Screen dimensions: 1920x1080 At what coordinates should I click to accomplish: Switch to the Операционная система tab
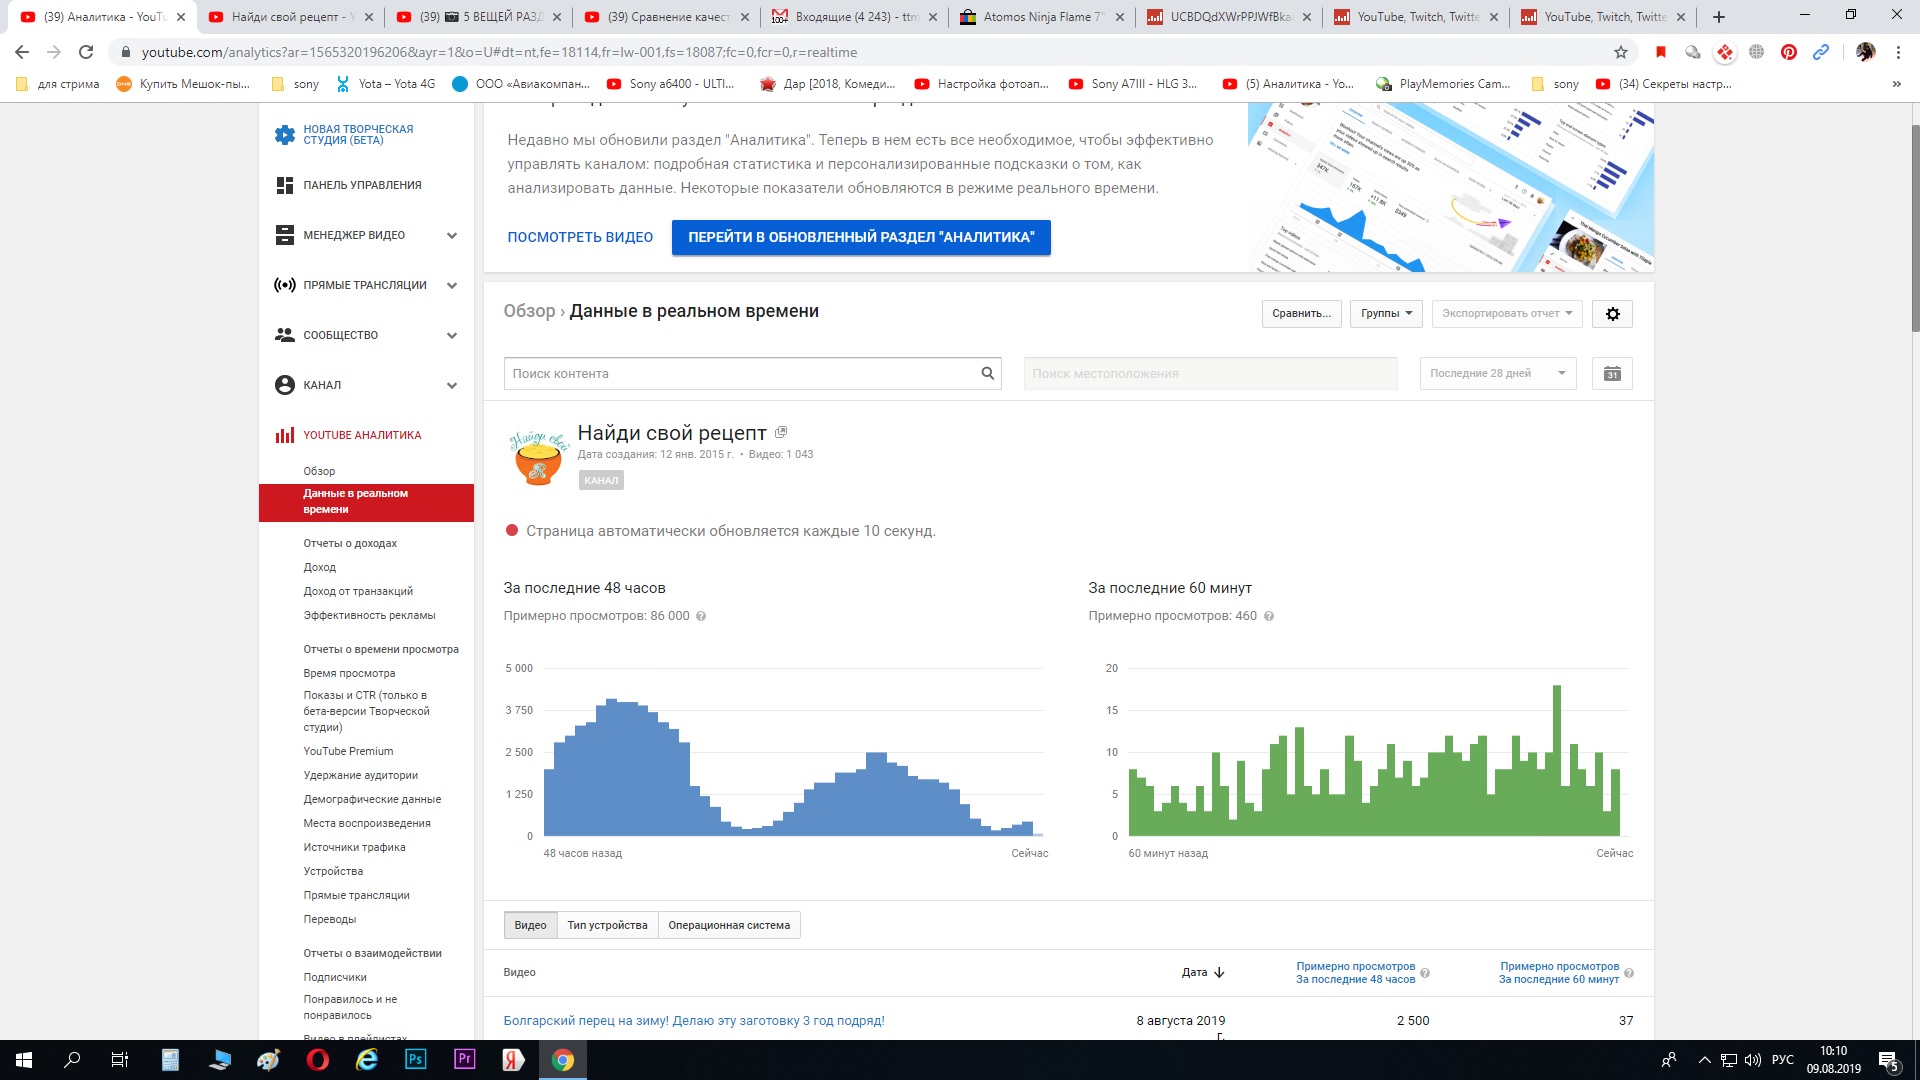pos(729,925)
